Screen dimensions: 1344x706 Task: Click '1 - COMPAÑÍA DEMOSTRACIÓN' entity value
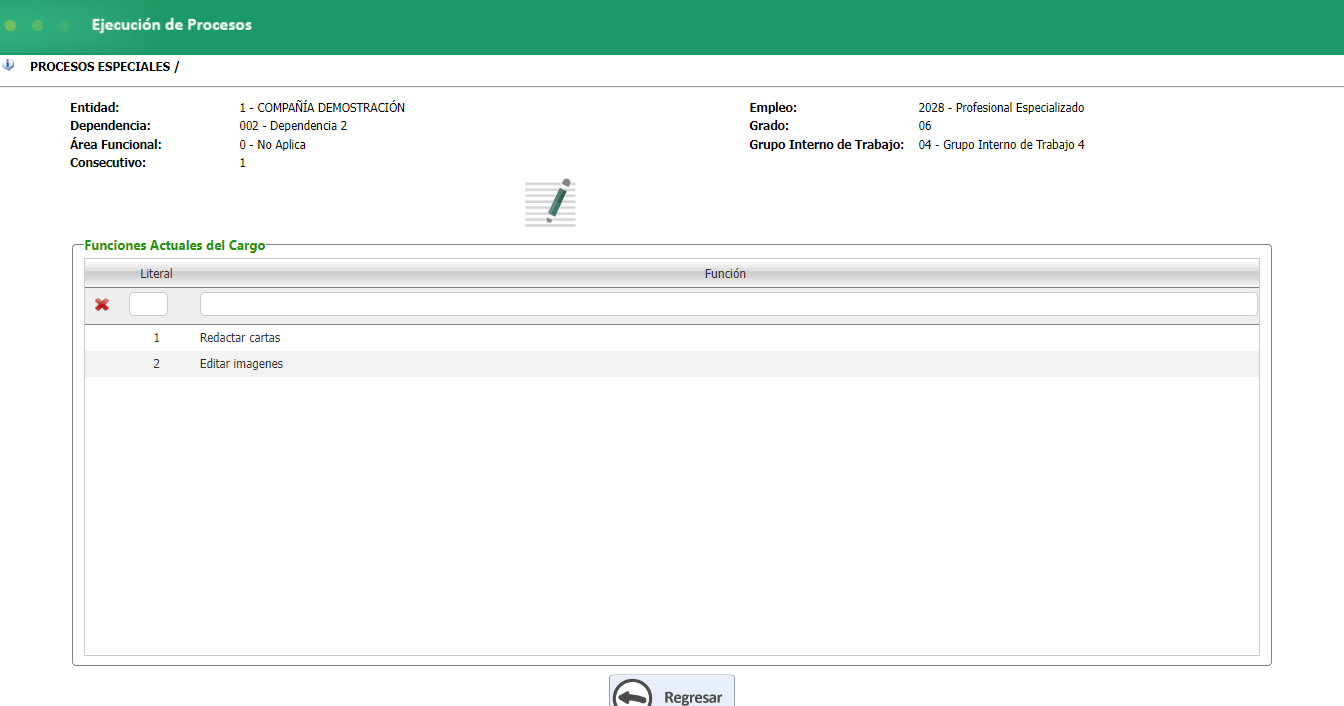[x=322, y=108]
